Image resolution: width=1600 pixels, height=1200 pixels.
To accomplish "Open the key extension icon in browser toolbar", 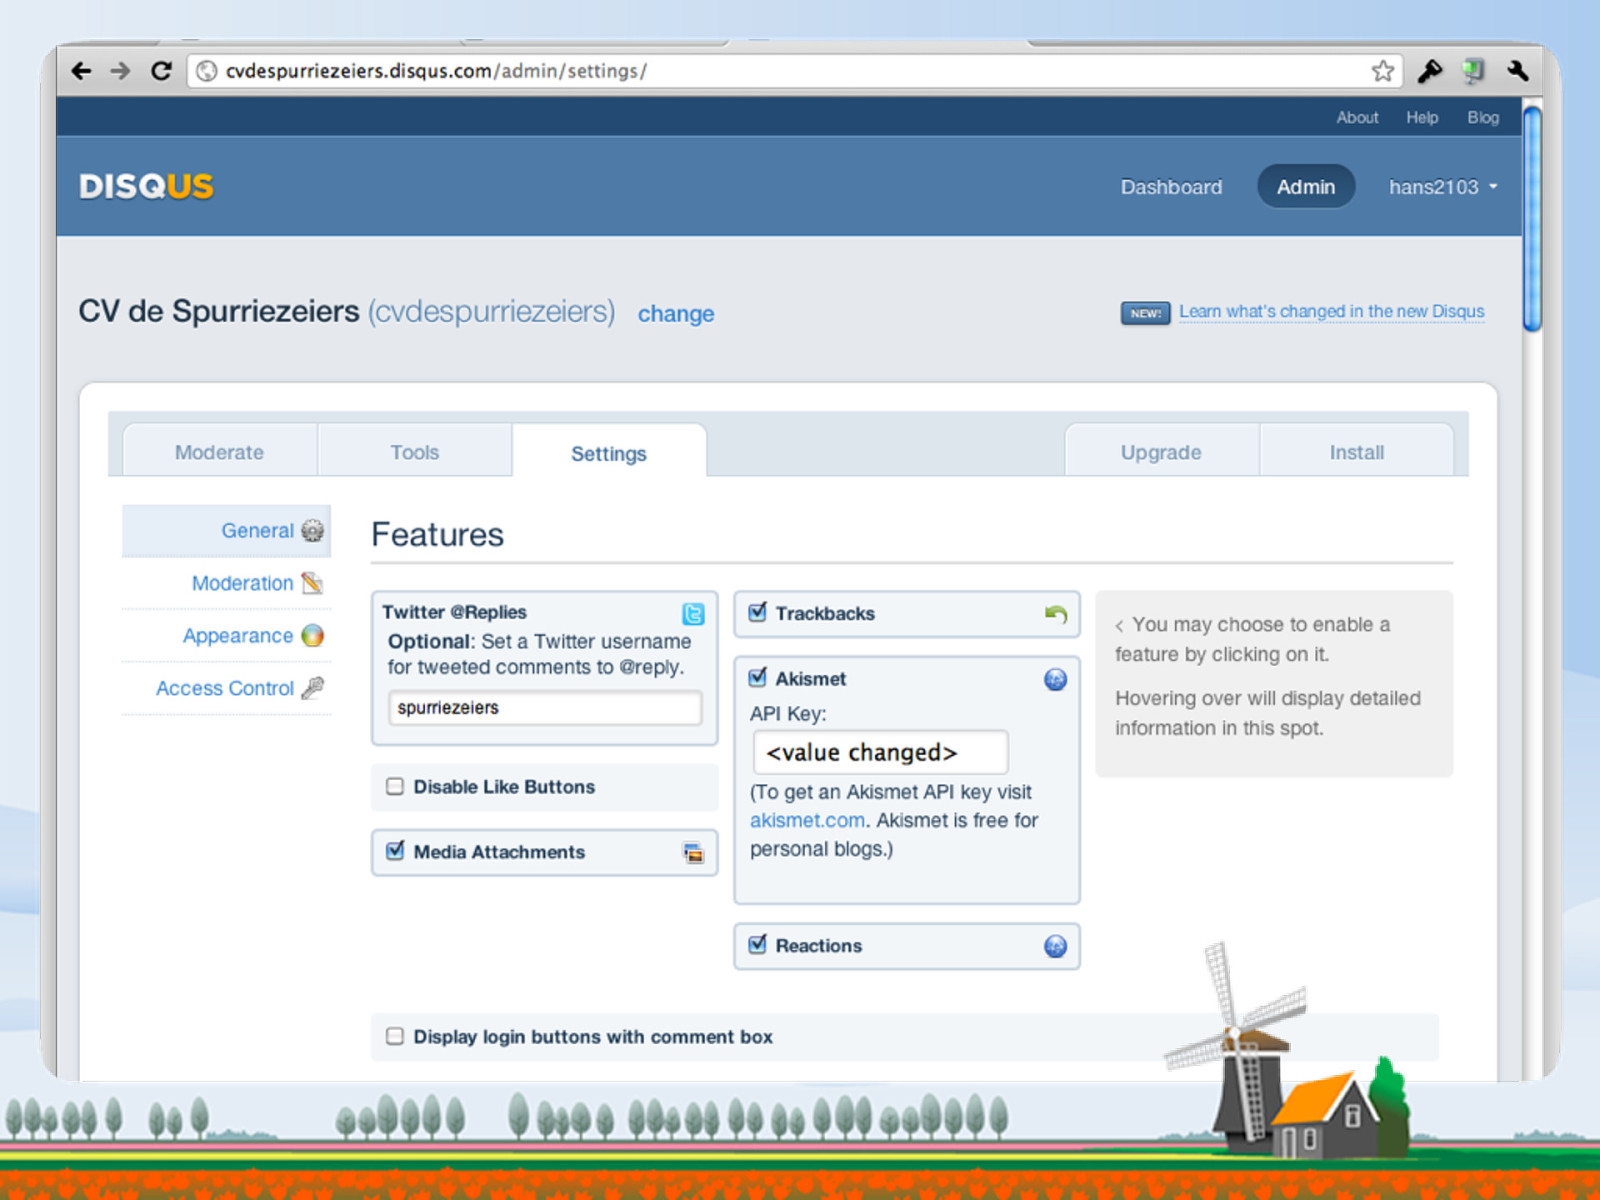I will click(x=1430, y=71).
